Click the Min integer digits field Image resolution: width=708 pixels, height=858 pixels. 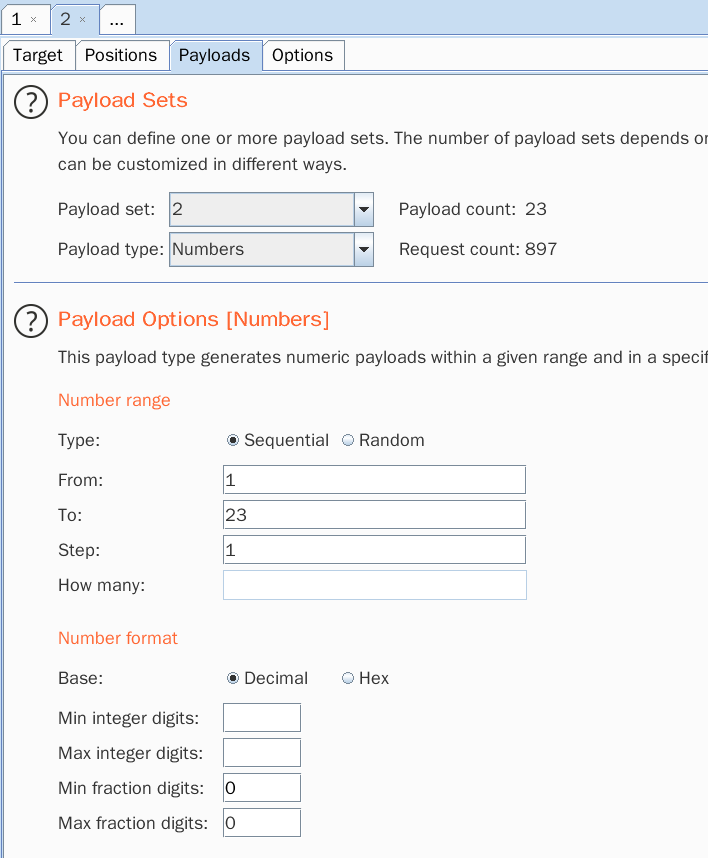pos(262,717)
